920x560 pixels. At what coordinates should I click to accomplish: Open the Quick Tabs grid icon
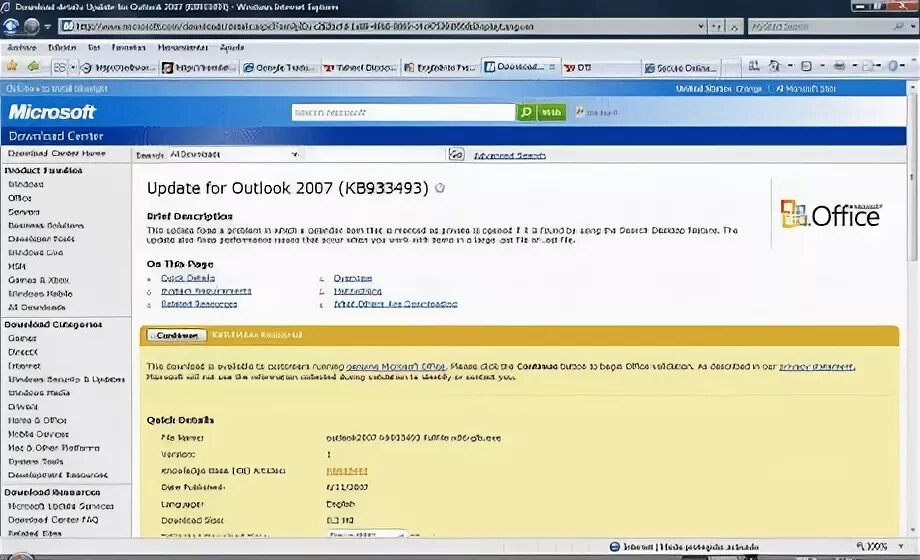[x=59, y=68]
